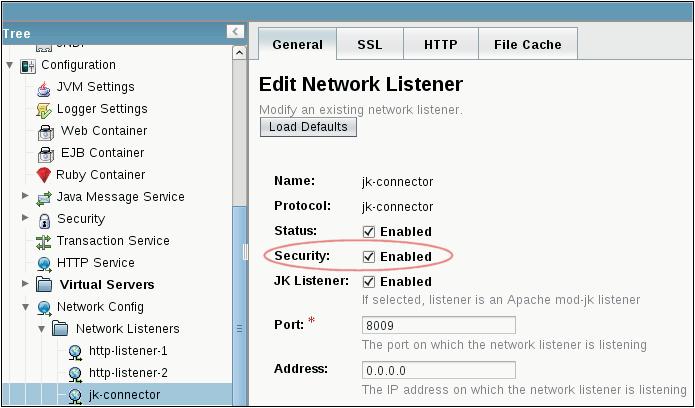Expand the Java Message Service node
The image size is (695, 408).
[25, 197]
